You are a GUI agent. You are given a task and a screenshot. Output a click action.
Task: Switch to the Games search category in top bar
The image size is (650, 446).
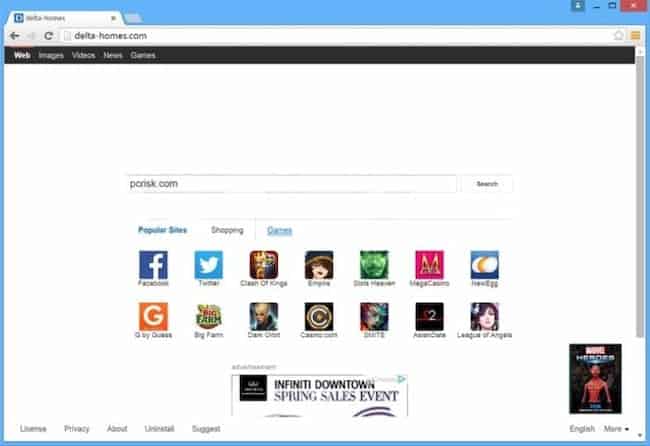pos(143,55)
